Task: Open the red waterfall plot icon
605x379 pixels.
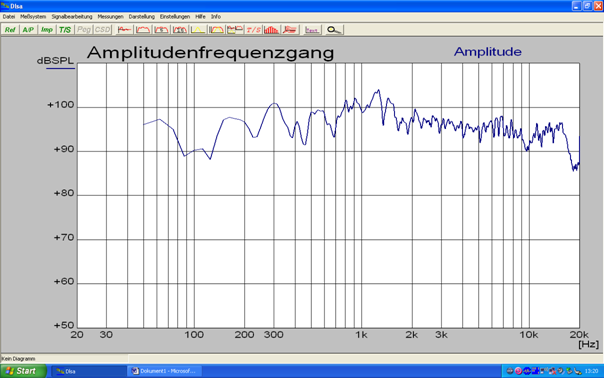Action: click(x=290, y=30)
